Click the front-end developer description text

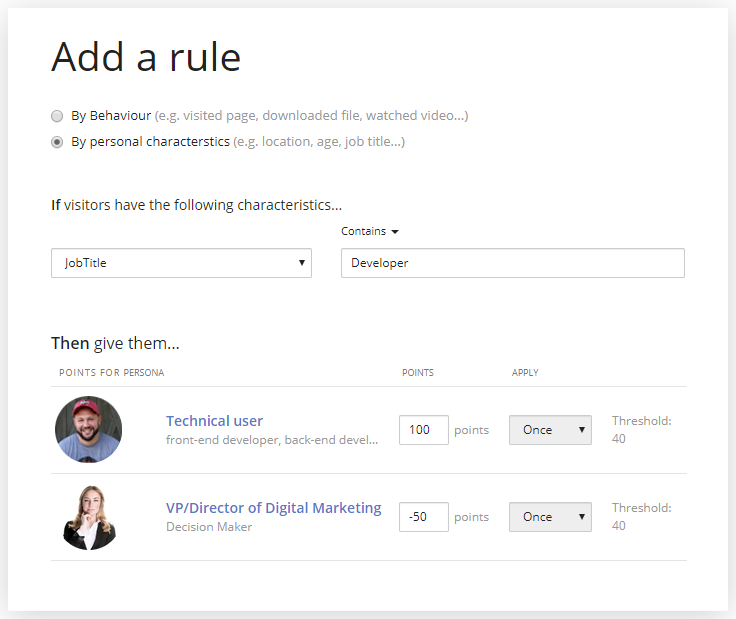tap(272, 440)
